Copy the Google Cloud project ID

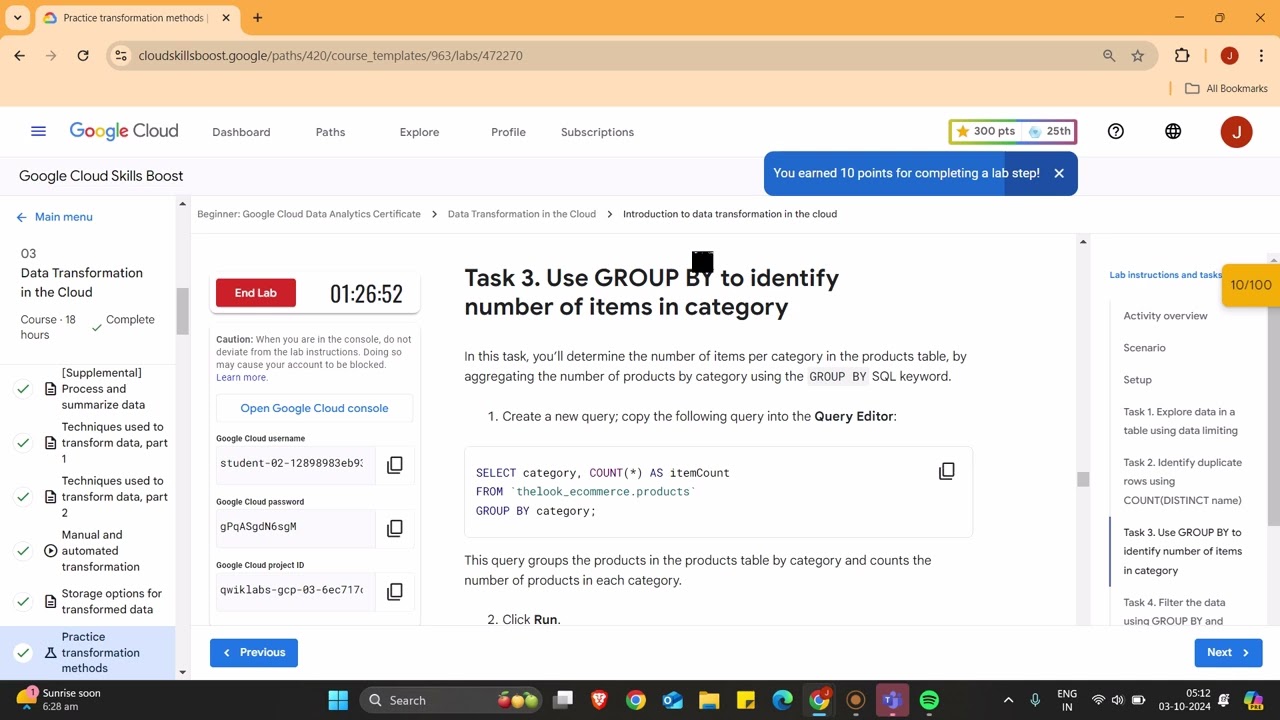395,592
